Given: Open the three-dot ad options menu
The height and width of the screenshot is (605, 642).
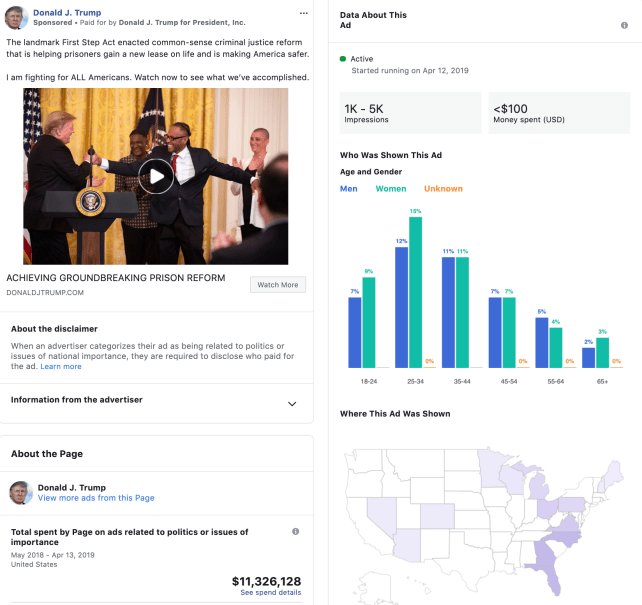Looking at the screenshot, I should [x=304, y=13].
